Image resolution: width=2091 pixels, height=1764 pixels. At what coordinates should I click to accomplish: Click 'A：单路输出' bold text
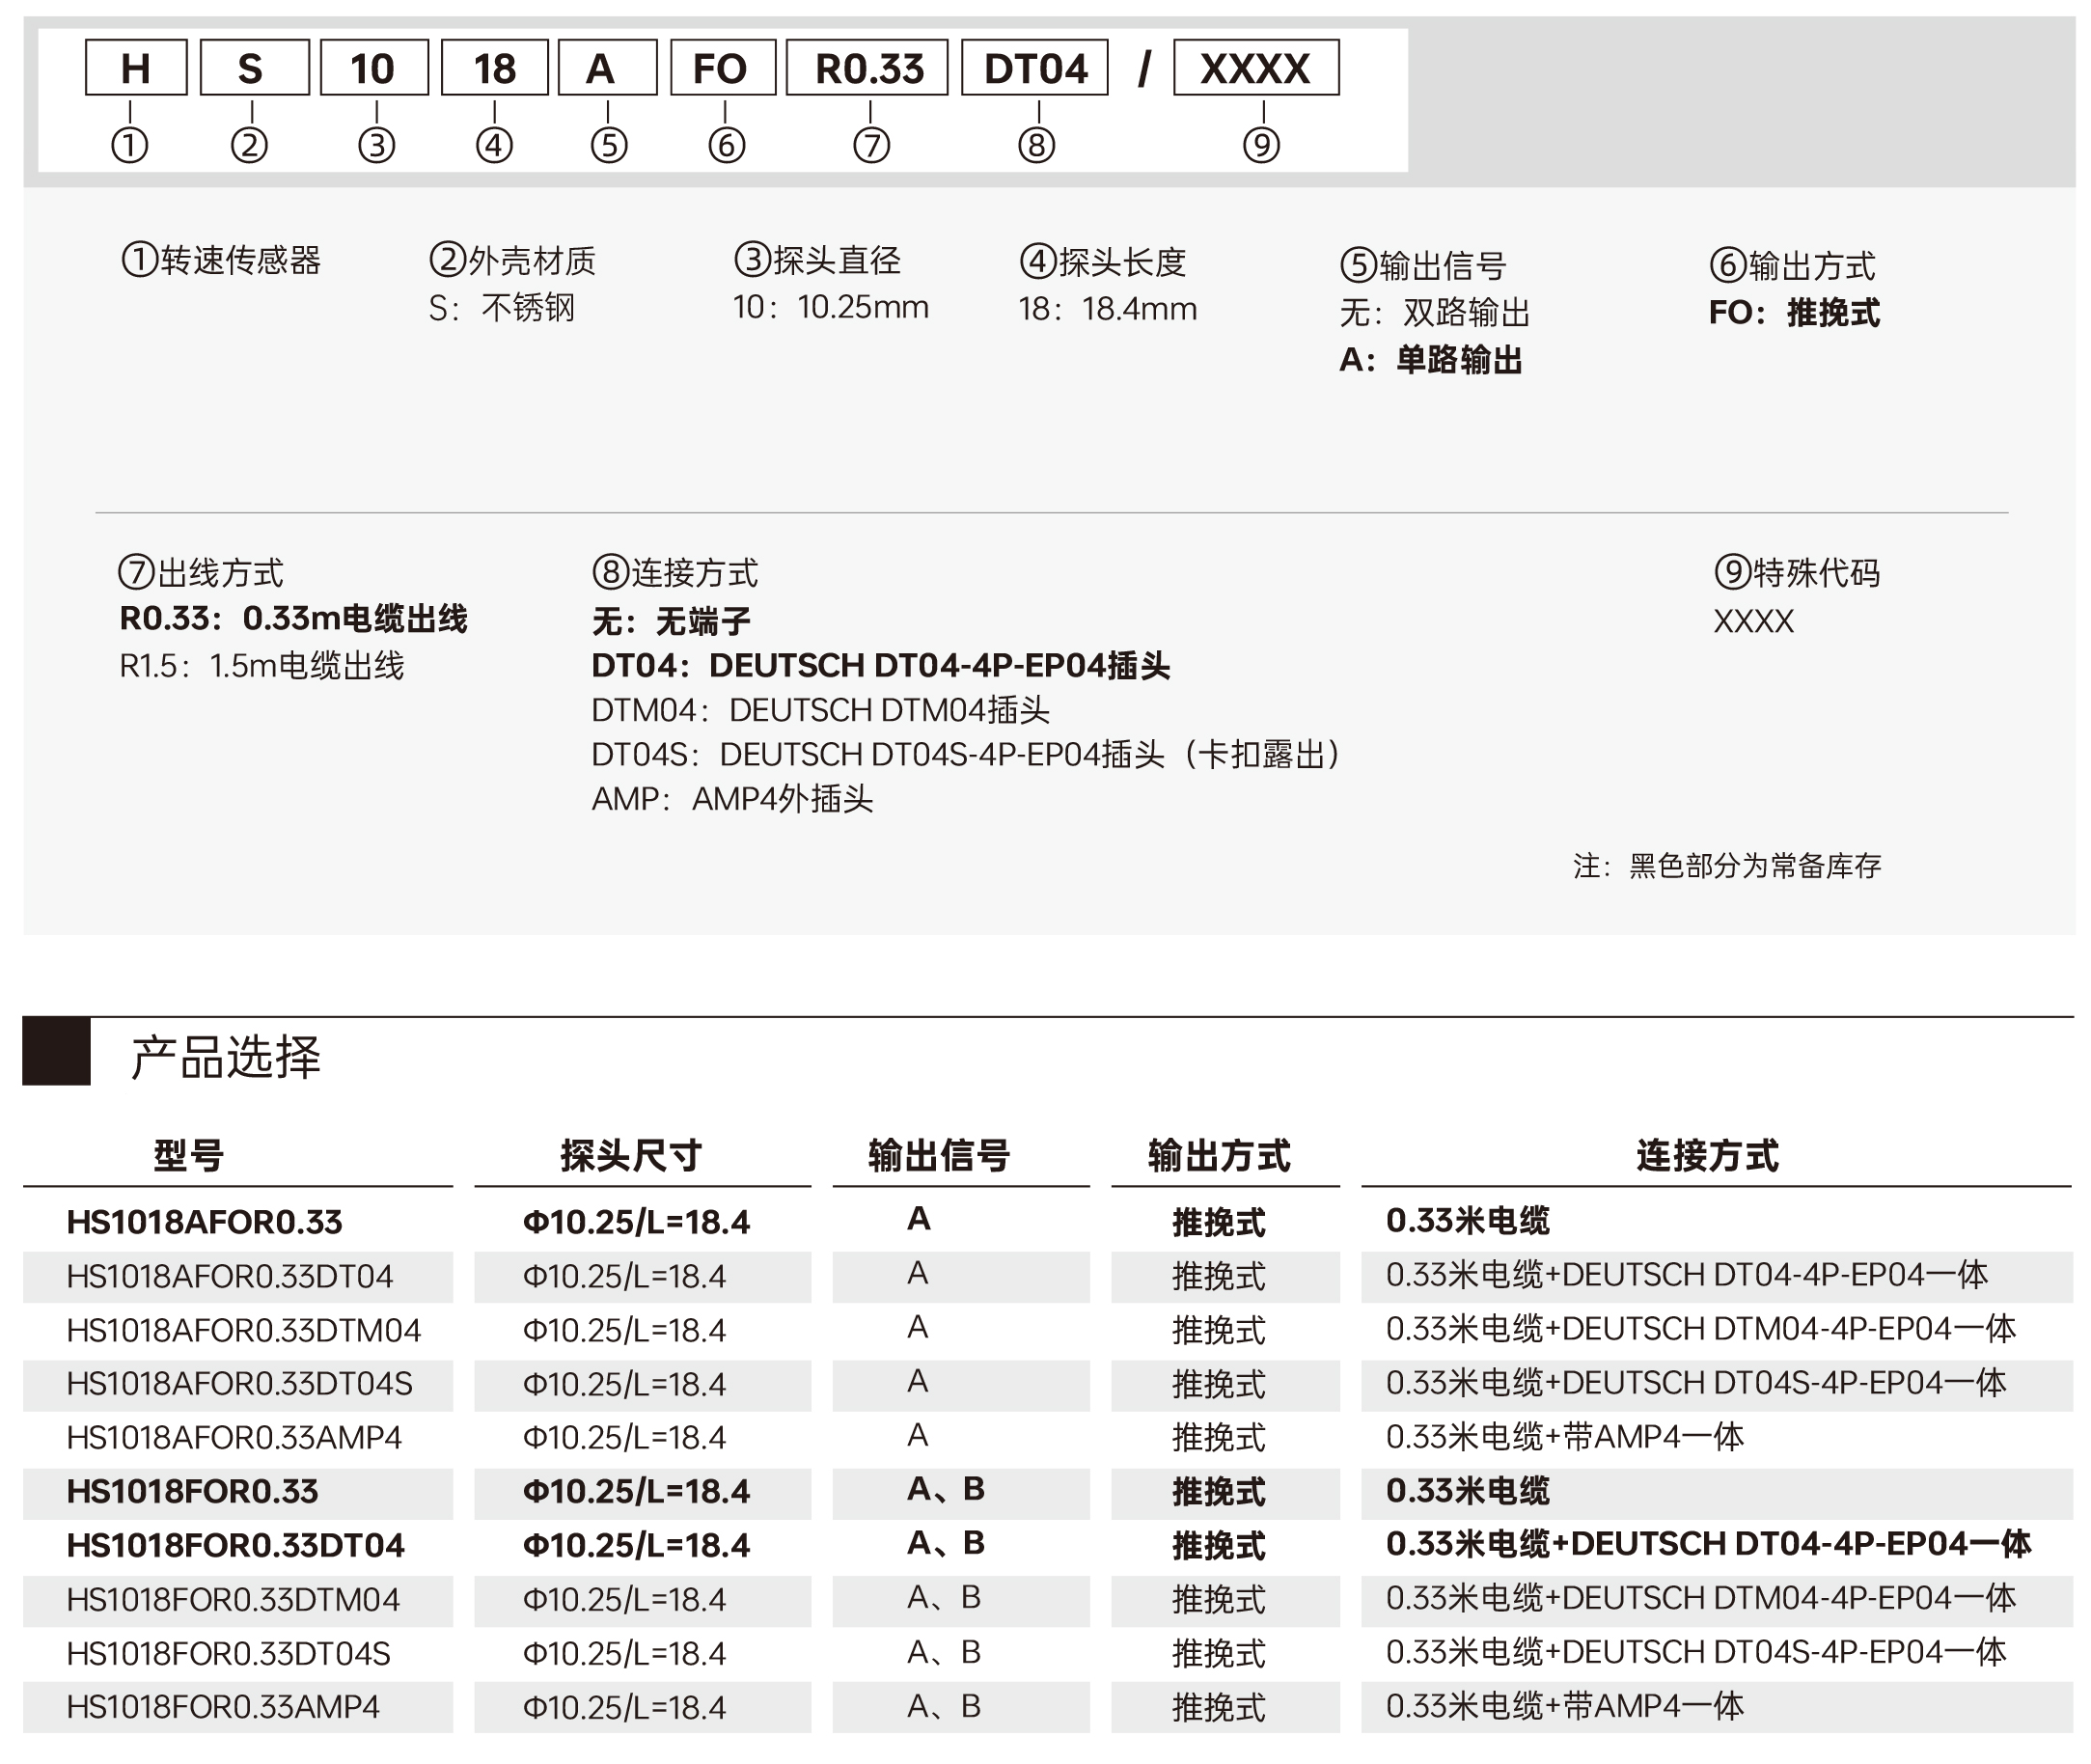click(1431, 360)
